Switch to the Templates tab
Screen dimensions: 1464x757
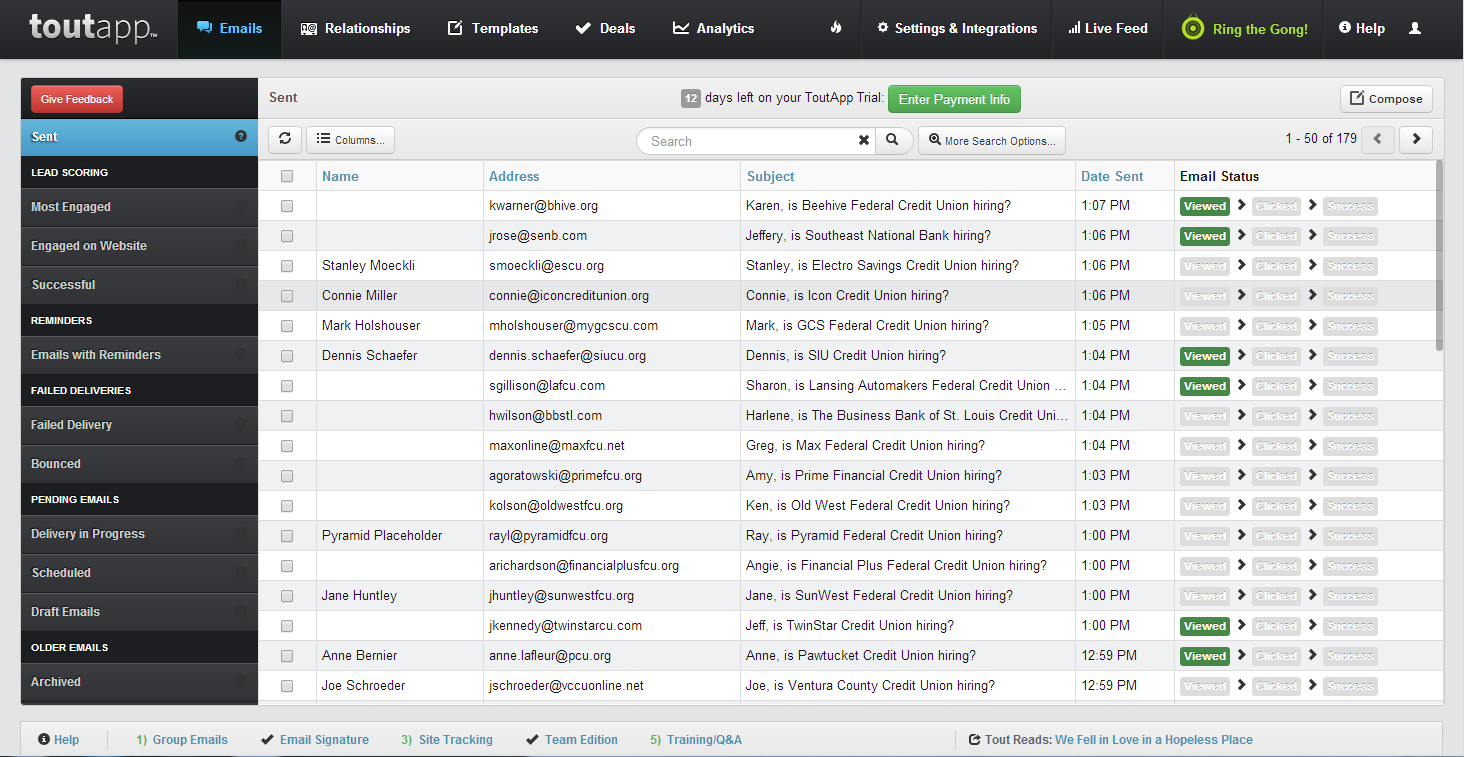(x=493, y=28)
